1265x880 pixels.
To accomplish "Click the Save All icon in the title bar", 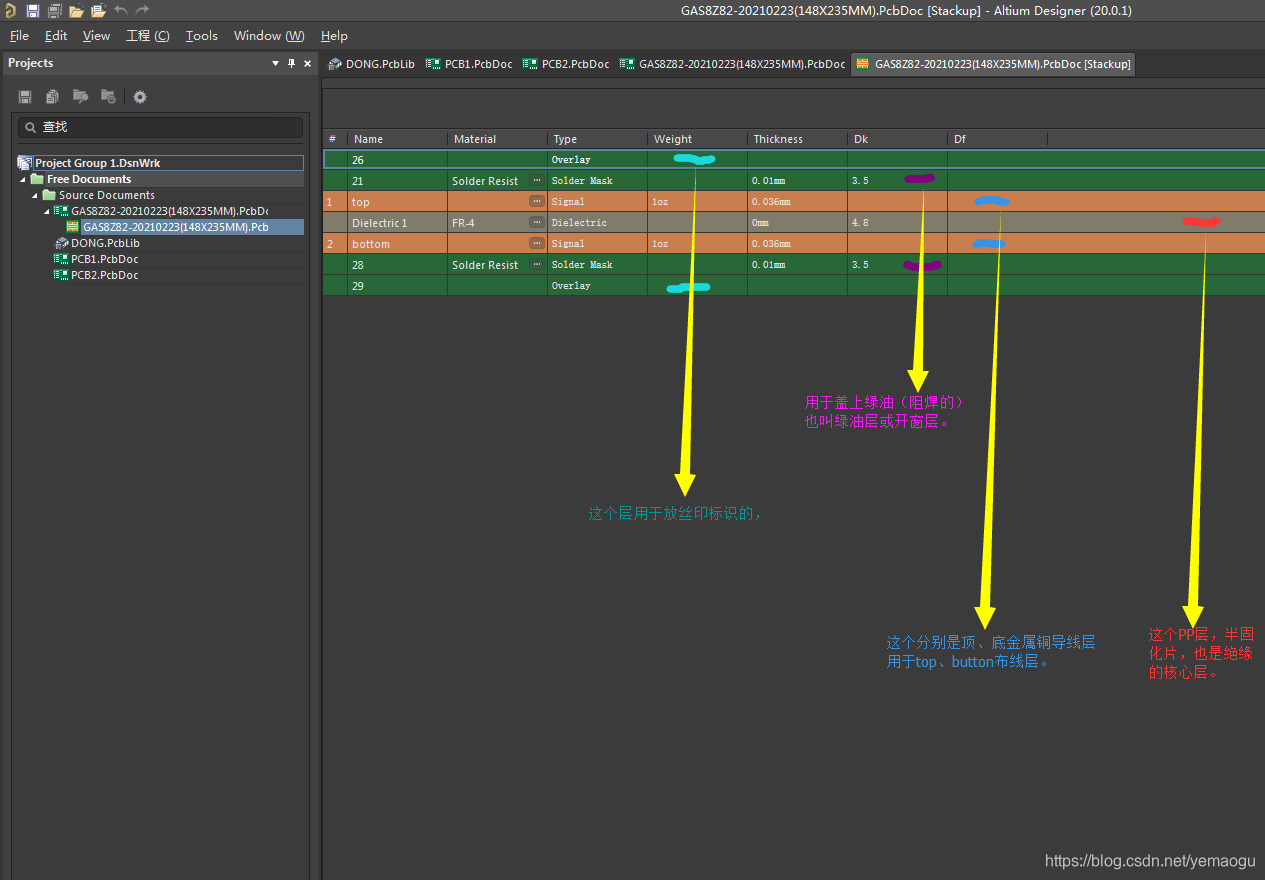I will [x=54, y=10].
